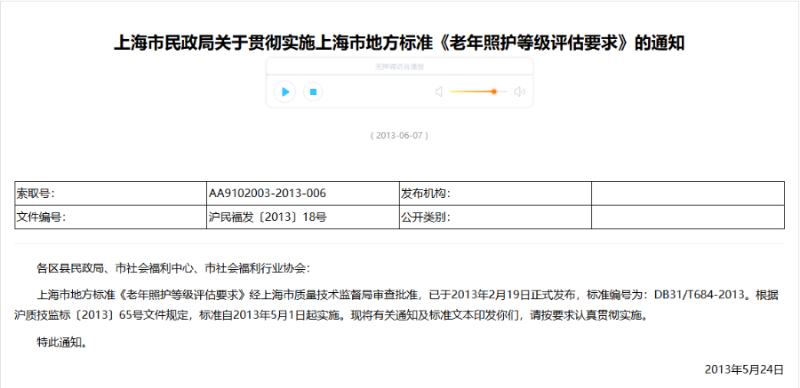
Task: Select the 文件编号 label cell
Action: pos(111,217)
